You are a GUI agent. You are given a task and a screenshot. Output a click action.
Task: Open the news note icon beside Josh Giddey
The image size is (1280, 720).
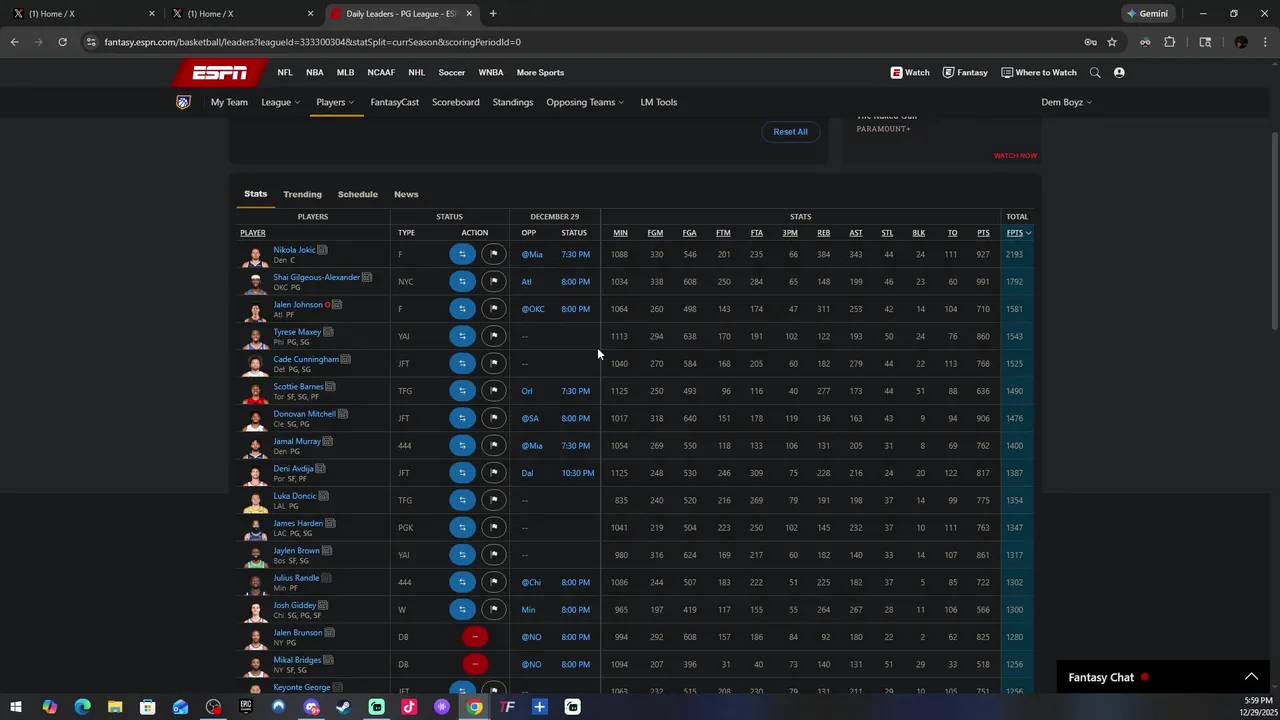(323, 605)
